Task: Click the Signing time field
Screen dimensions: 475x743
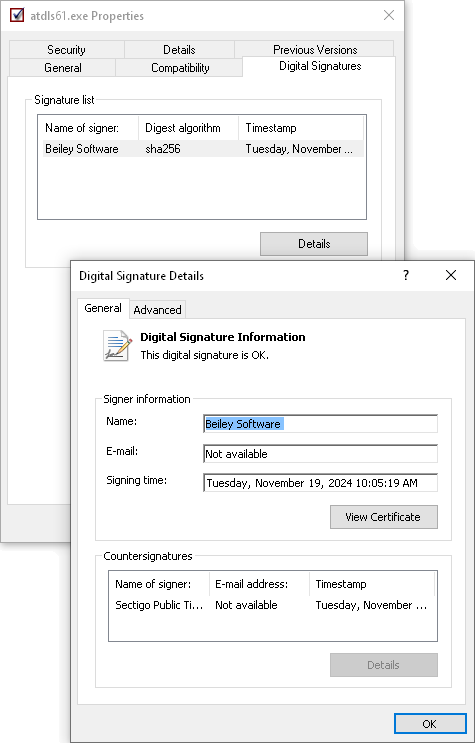Action: pyautogui.click(x=320, y=483)
